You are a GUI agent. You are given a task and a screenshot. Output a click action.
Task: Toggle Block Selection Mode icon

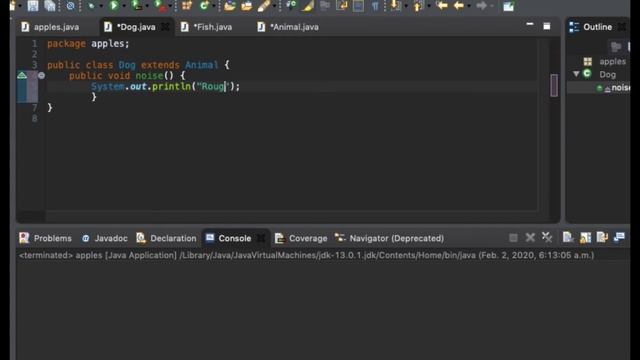(x=358, y=6)
